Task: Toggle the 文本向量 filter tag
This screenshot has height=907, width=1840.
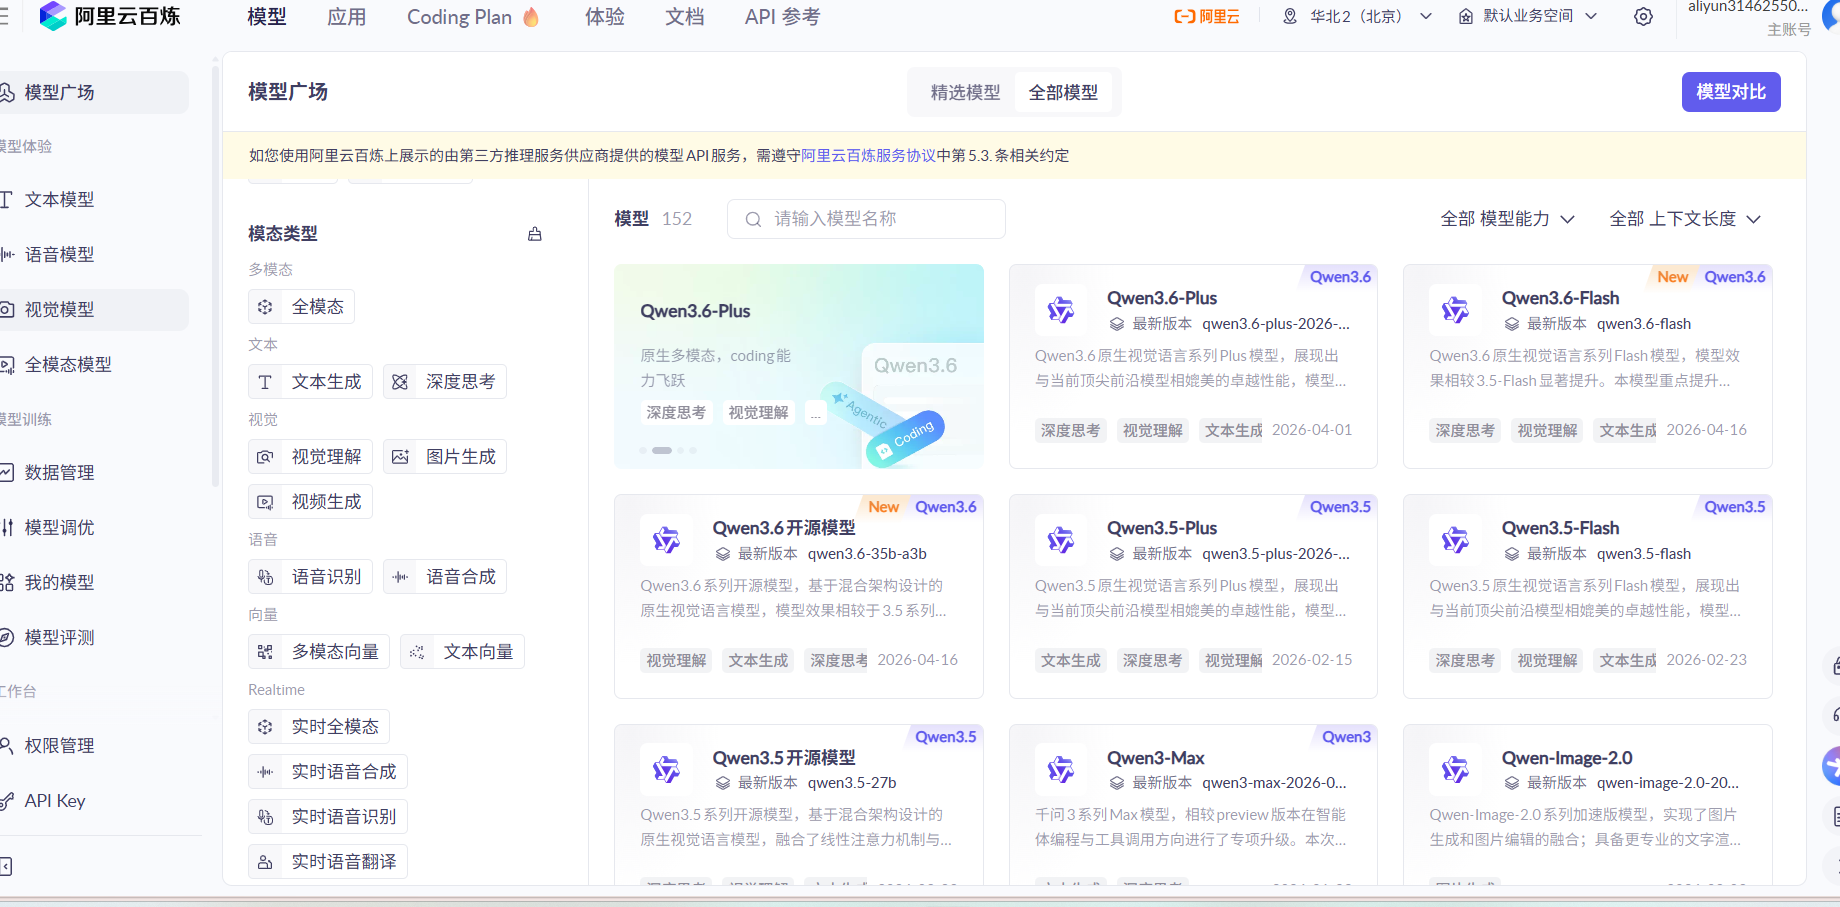Action: point(462,652)
